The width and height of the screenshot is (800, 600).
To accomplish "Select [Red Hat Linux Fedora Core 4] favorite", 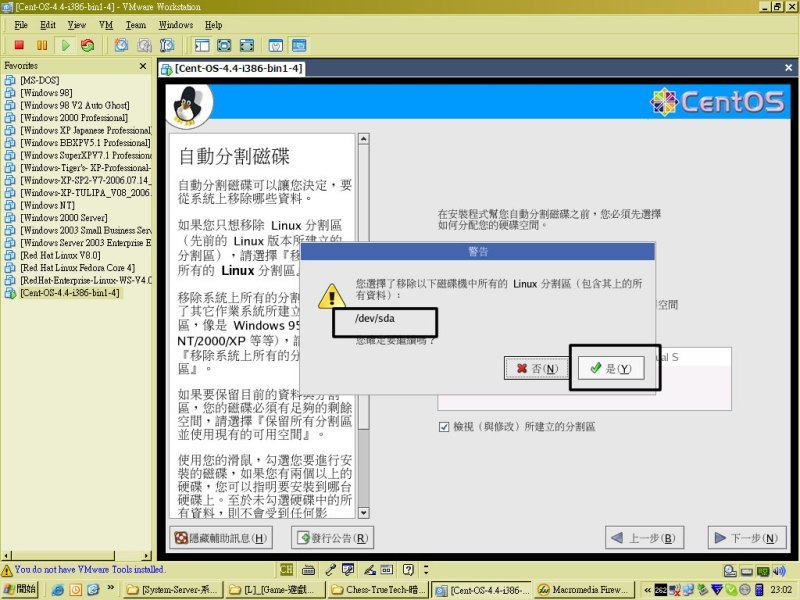I will (x=78, y=268).
